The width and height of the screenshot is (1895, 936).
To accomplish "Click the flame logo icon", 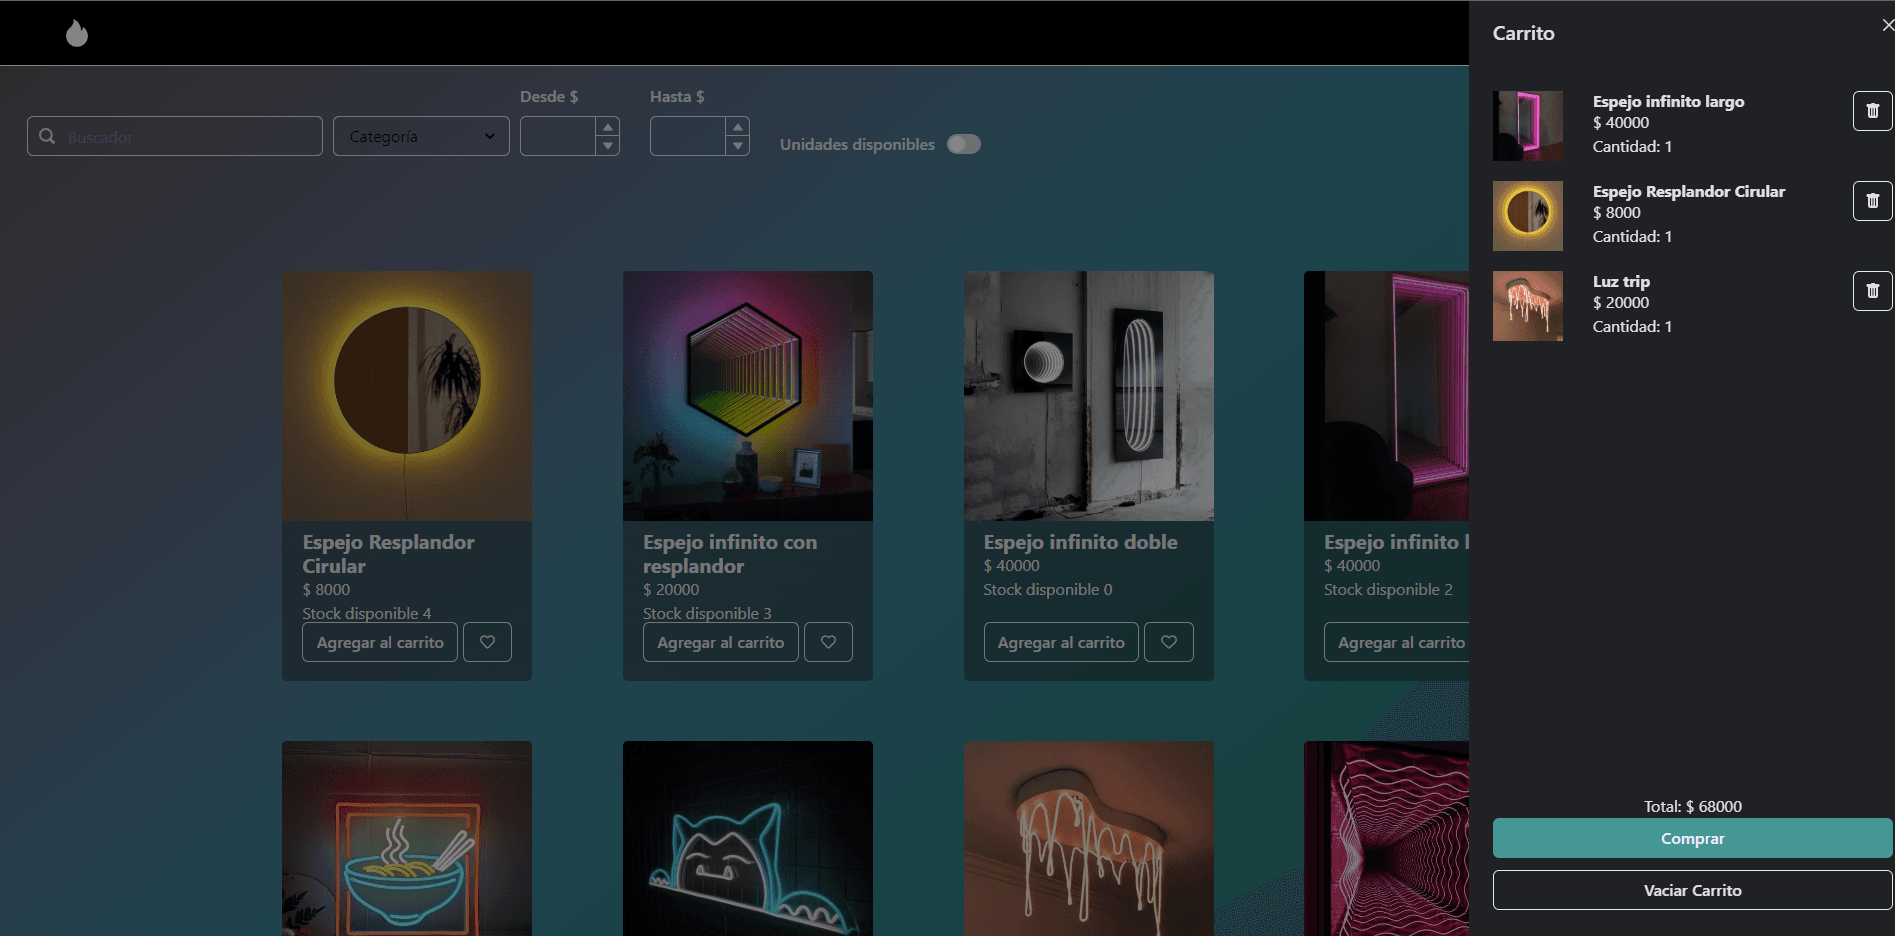I will point(77,33).
